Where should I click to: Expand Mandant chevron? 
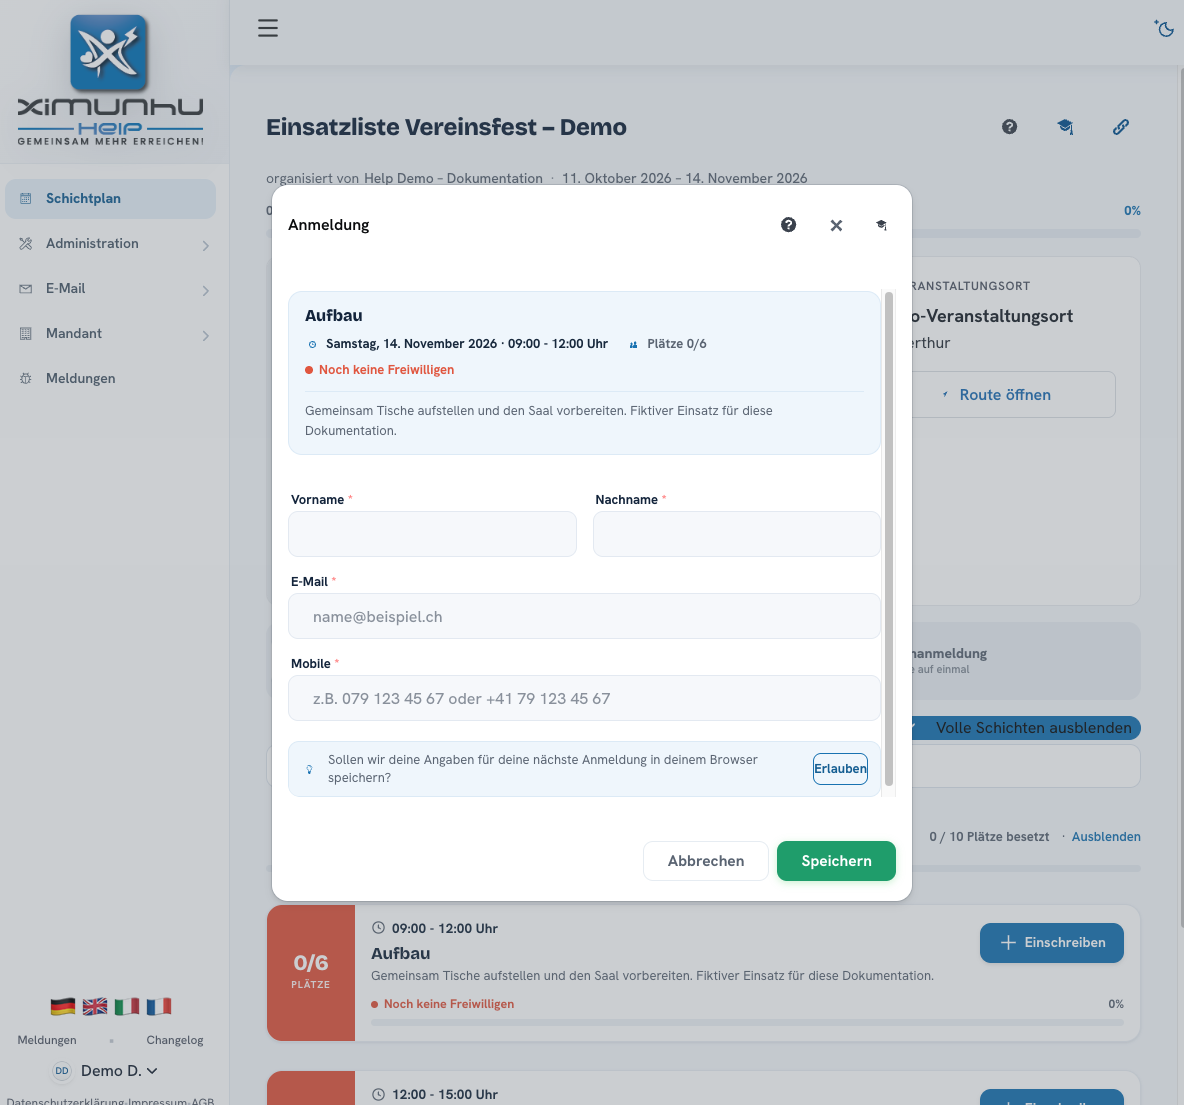pos(205,335)
